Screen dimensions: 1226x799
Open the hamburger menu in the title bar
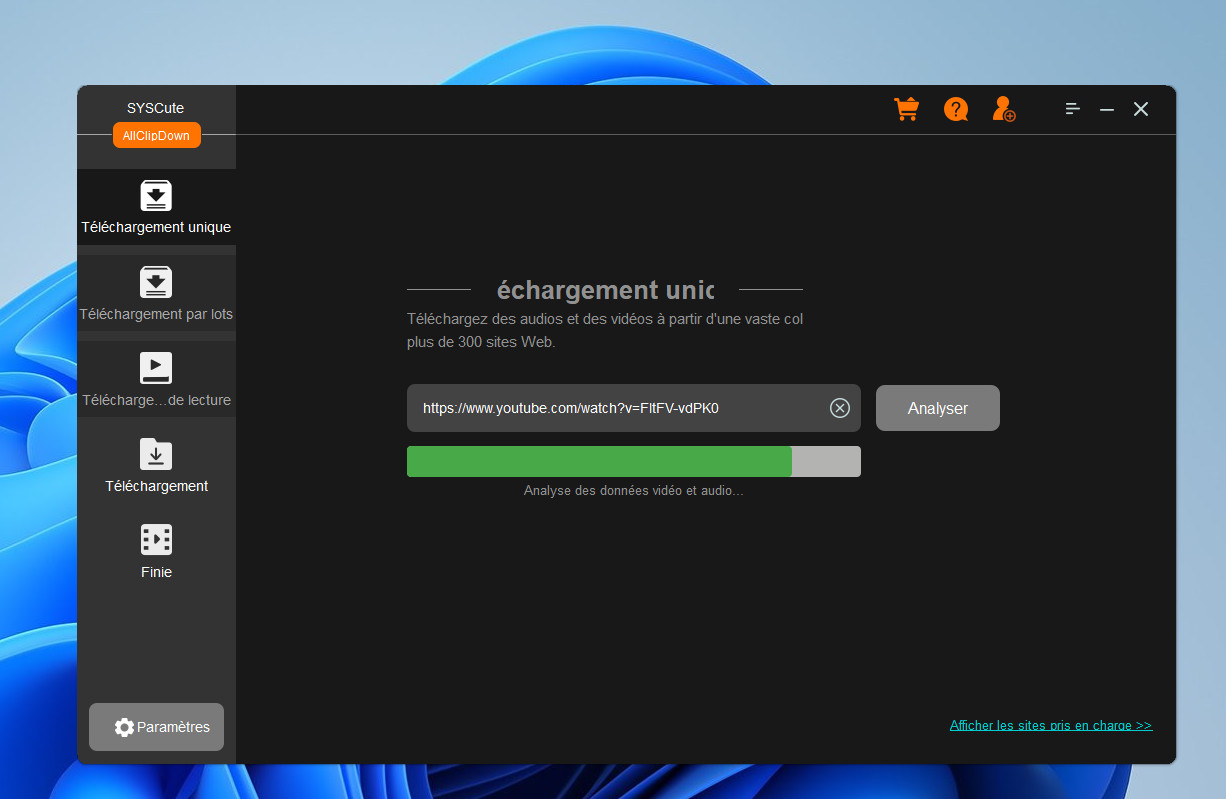(1072, 109)
